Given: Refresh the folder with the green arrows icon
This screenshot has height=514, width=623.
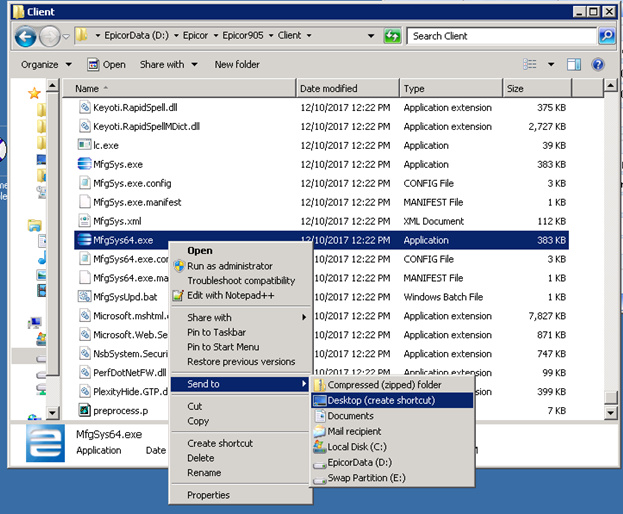Looking at the screenshot, I should (x=392, y=36).
